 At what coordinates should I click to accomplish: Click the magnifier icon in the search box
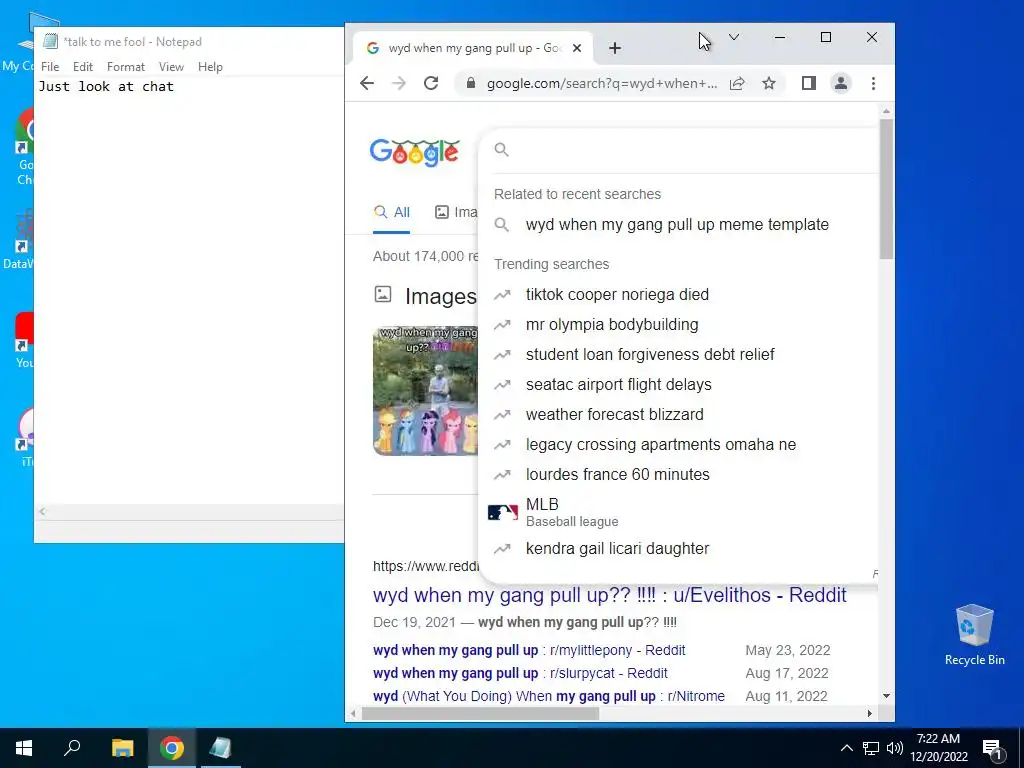click(502, 150)
